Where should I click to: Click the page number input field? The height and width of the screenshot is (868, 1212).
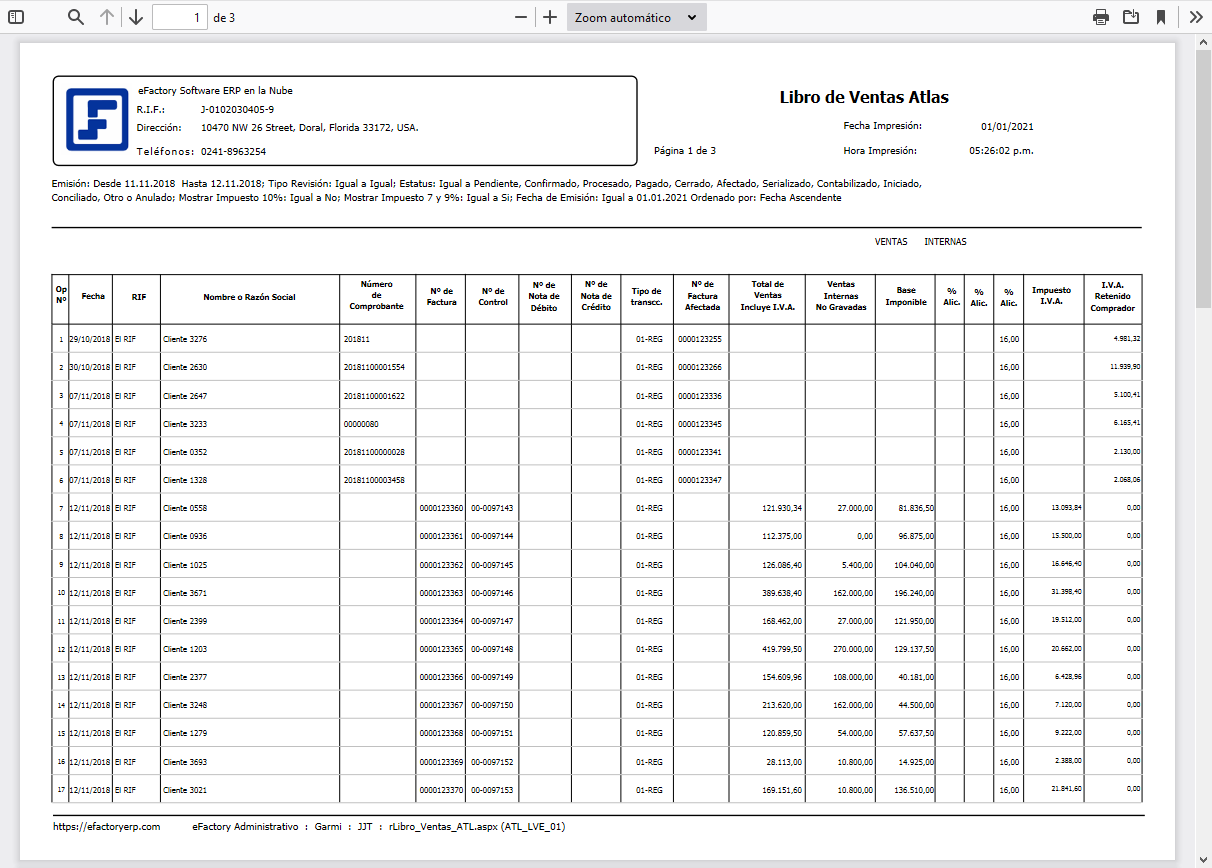coord(179,17)
